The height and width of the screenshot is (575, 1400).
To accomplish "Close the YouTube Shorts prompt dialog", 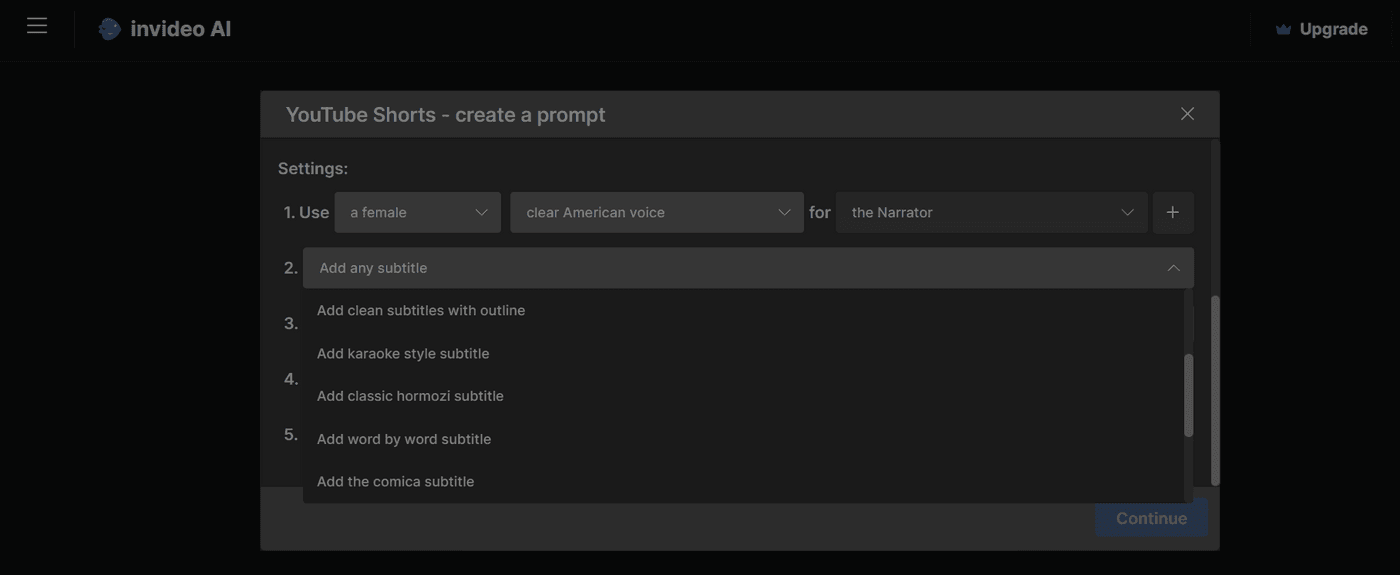I will click(x=1187, y=114).
